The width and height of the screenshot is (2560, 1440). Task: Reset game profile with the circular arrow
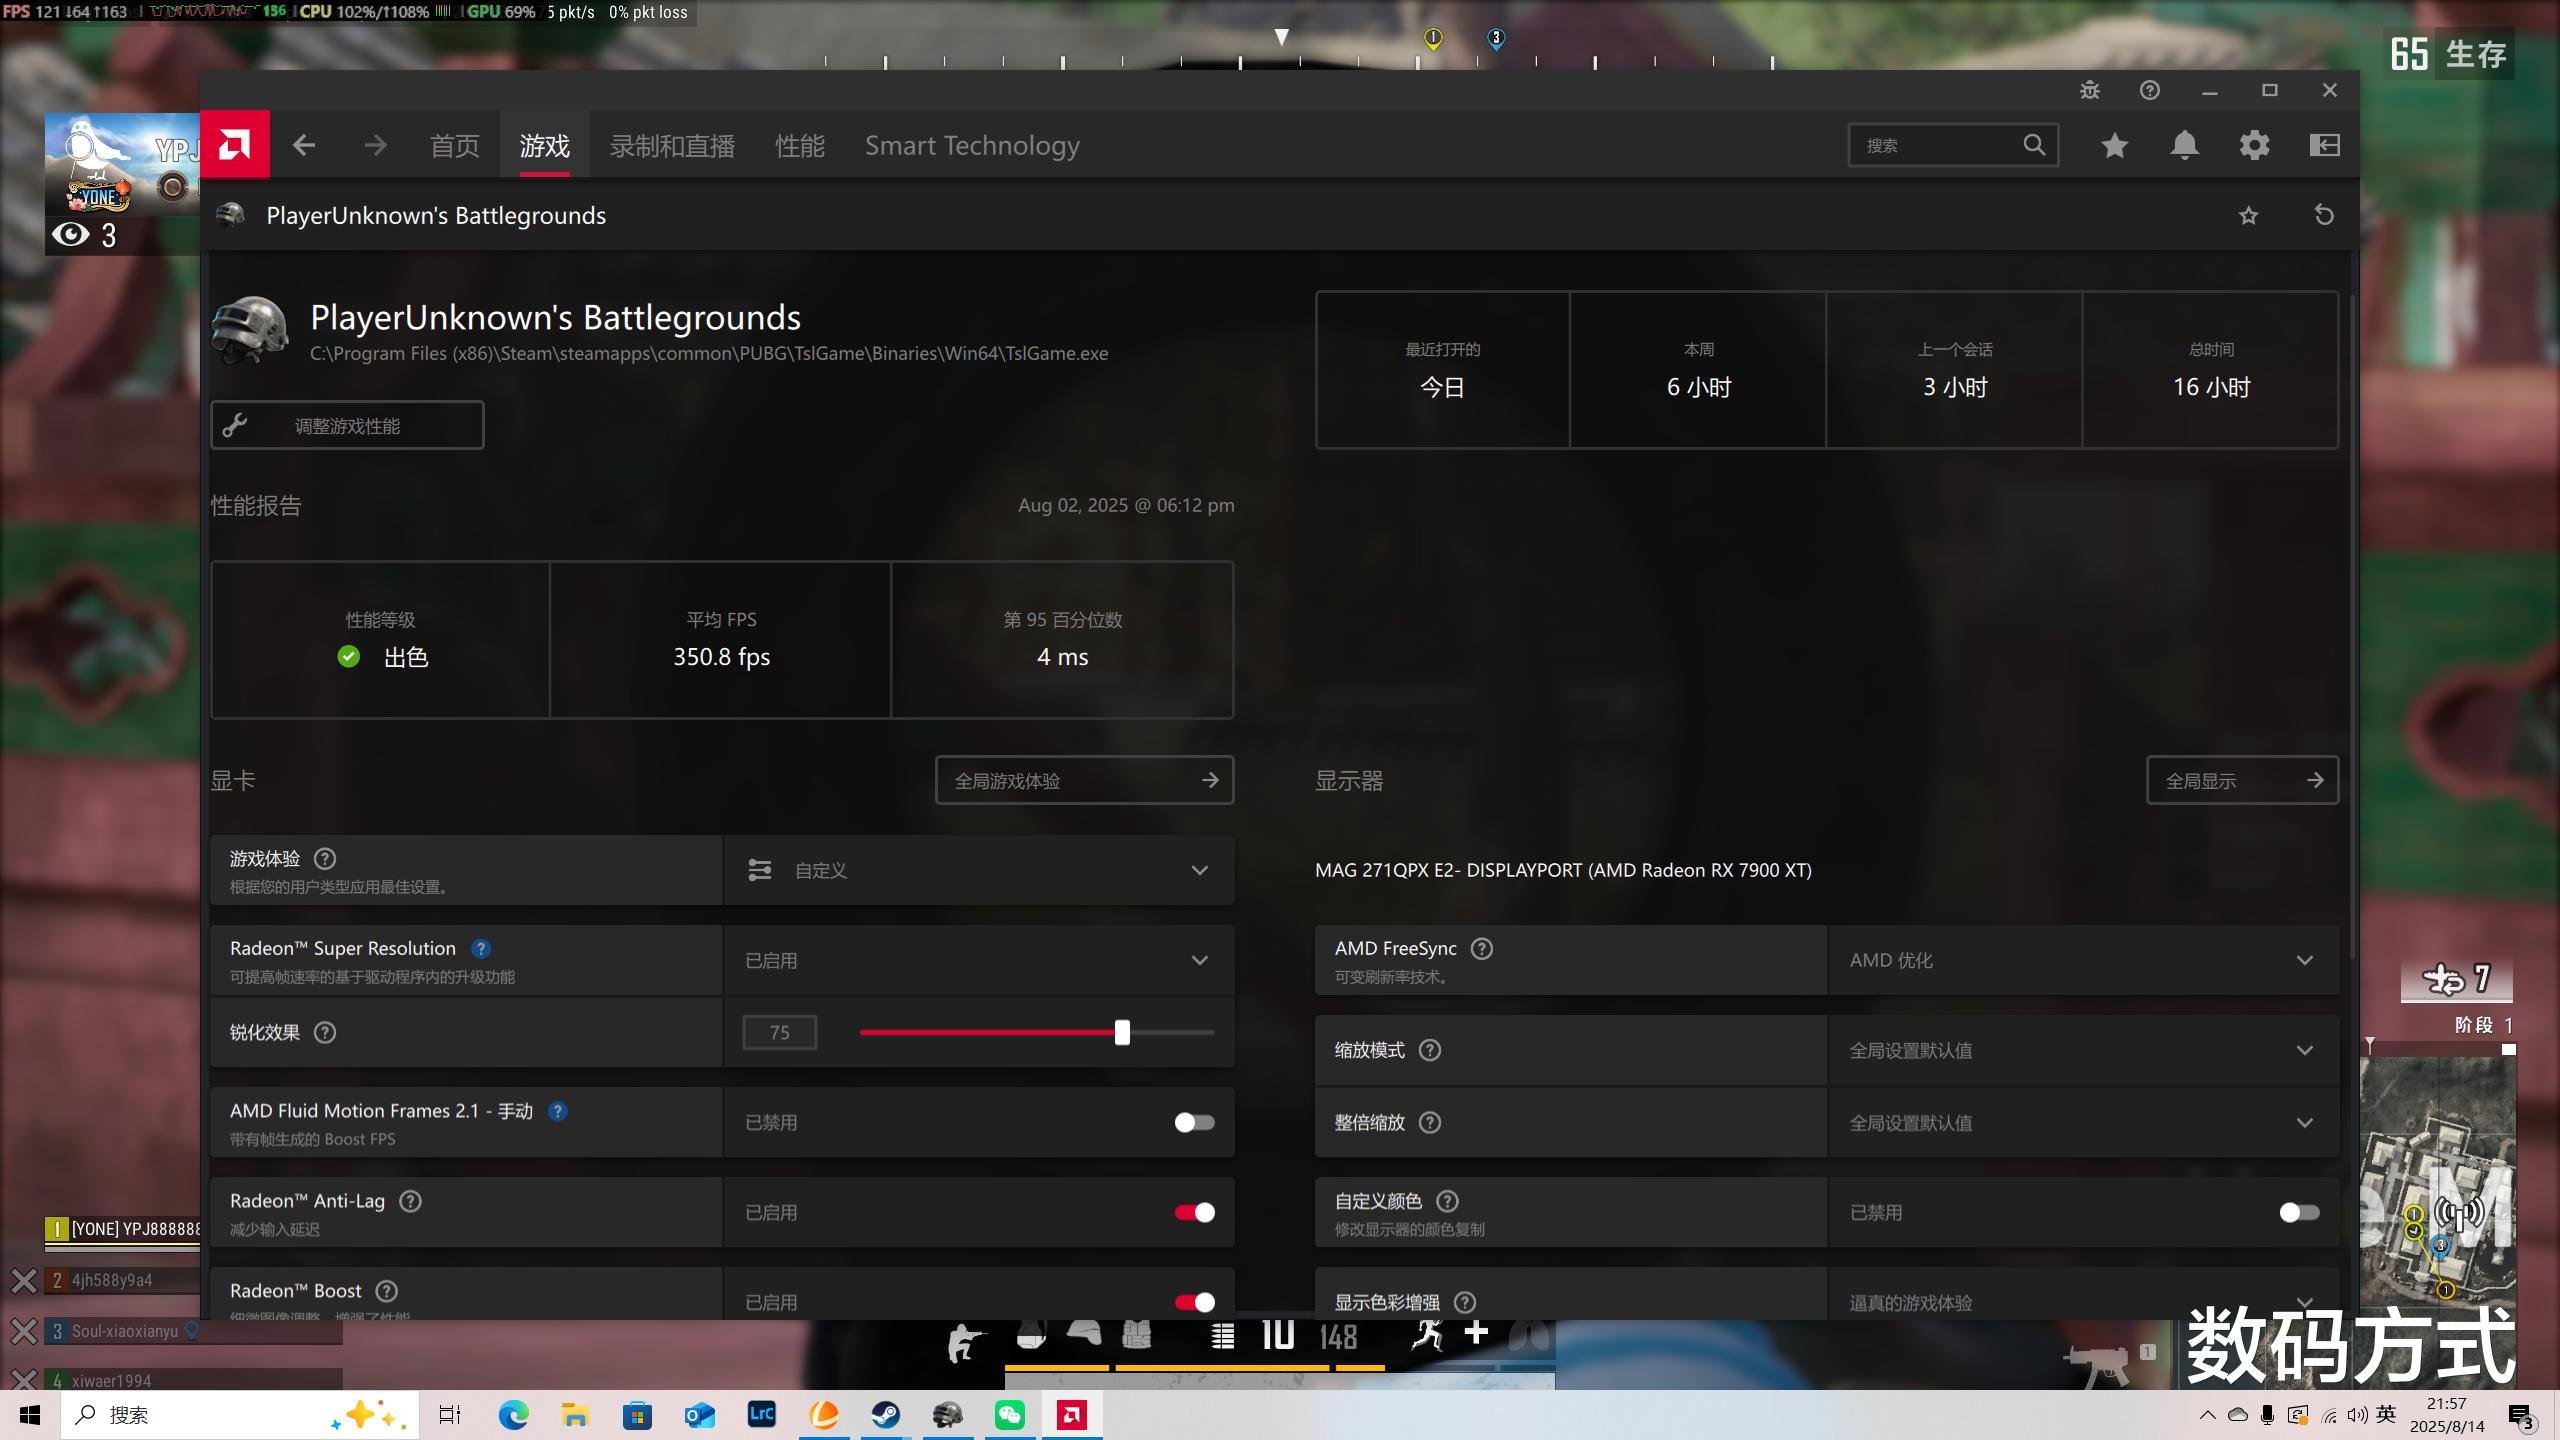click(x=2324, y=215)
